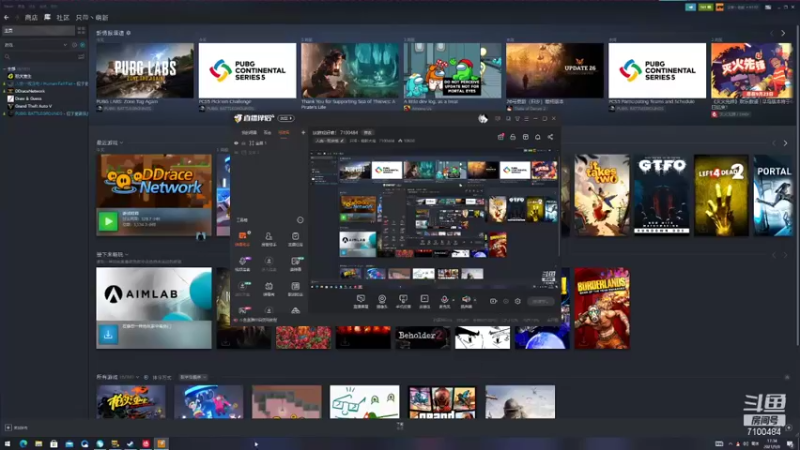This screenshot has width=800, height=450.
Task: Open the PUBG LABS news thumbnail
Action: [145, 70]
